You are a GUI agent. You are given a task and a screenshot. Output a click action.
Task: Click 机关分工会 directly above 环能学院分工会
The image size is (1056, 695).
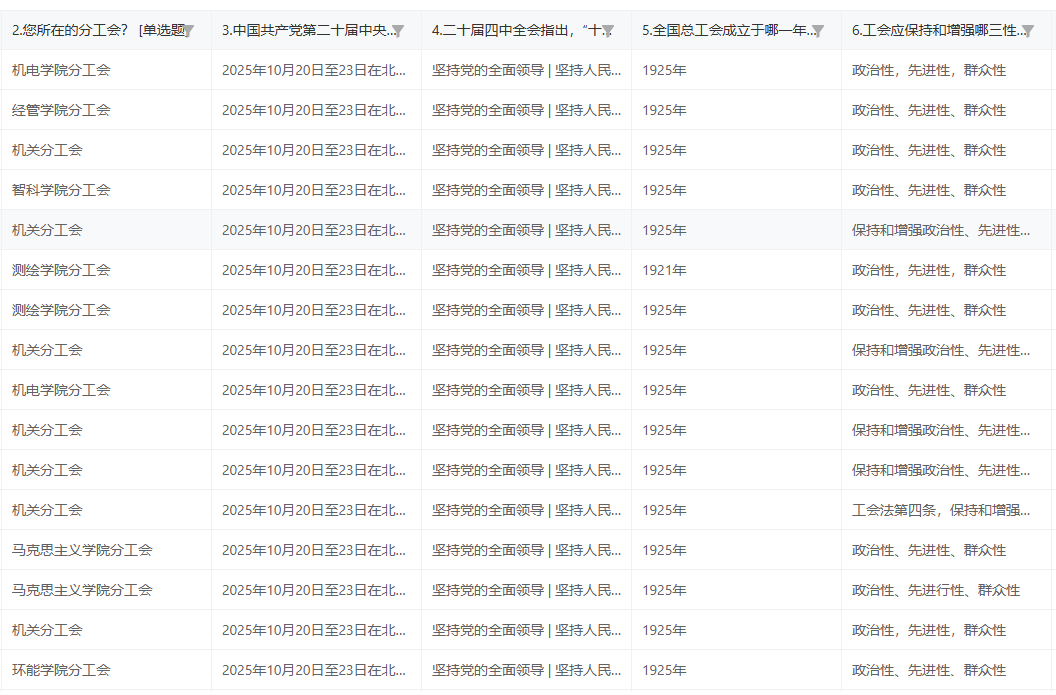pos(47,630)
